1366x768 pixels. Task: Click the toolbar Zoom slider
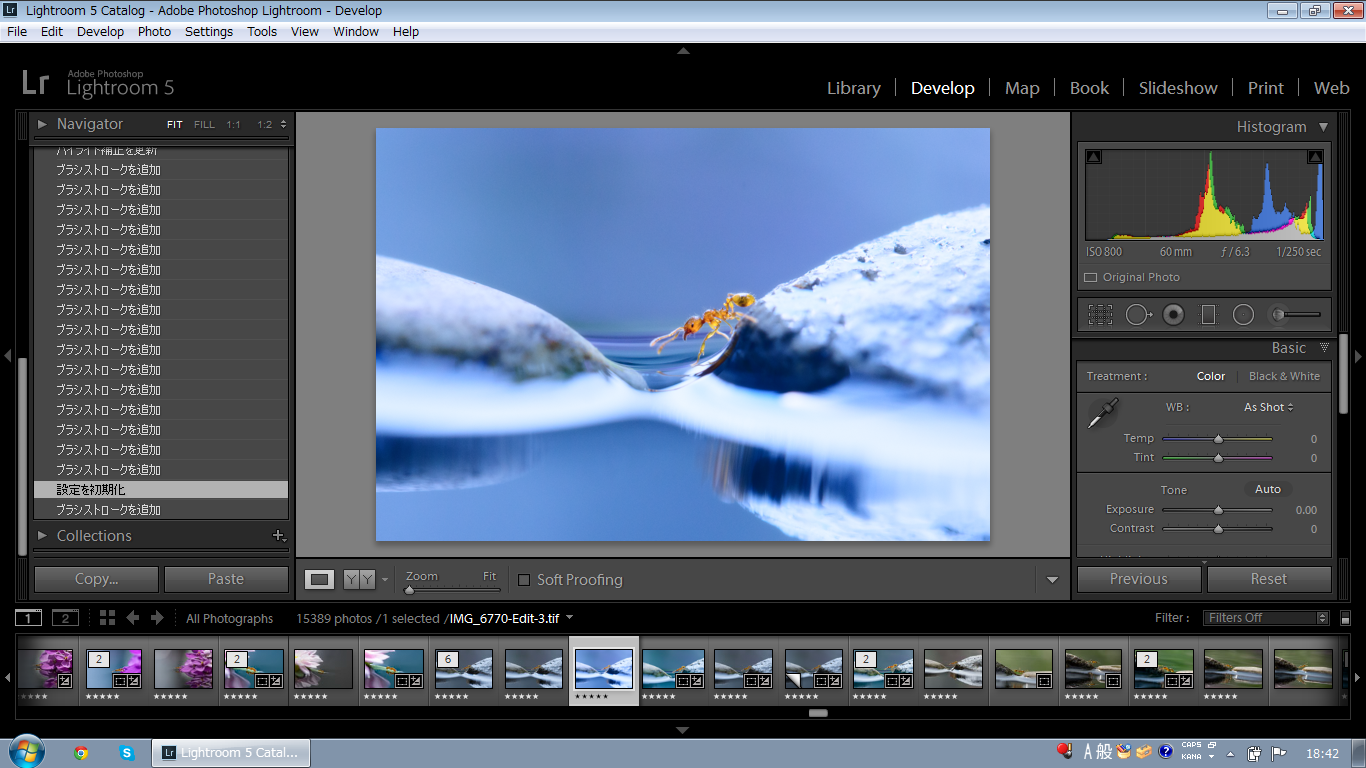(x=451, y=590)
